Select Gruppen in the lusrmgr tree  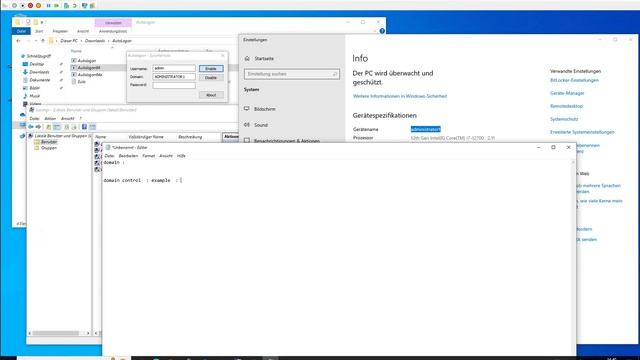(49, 148)
